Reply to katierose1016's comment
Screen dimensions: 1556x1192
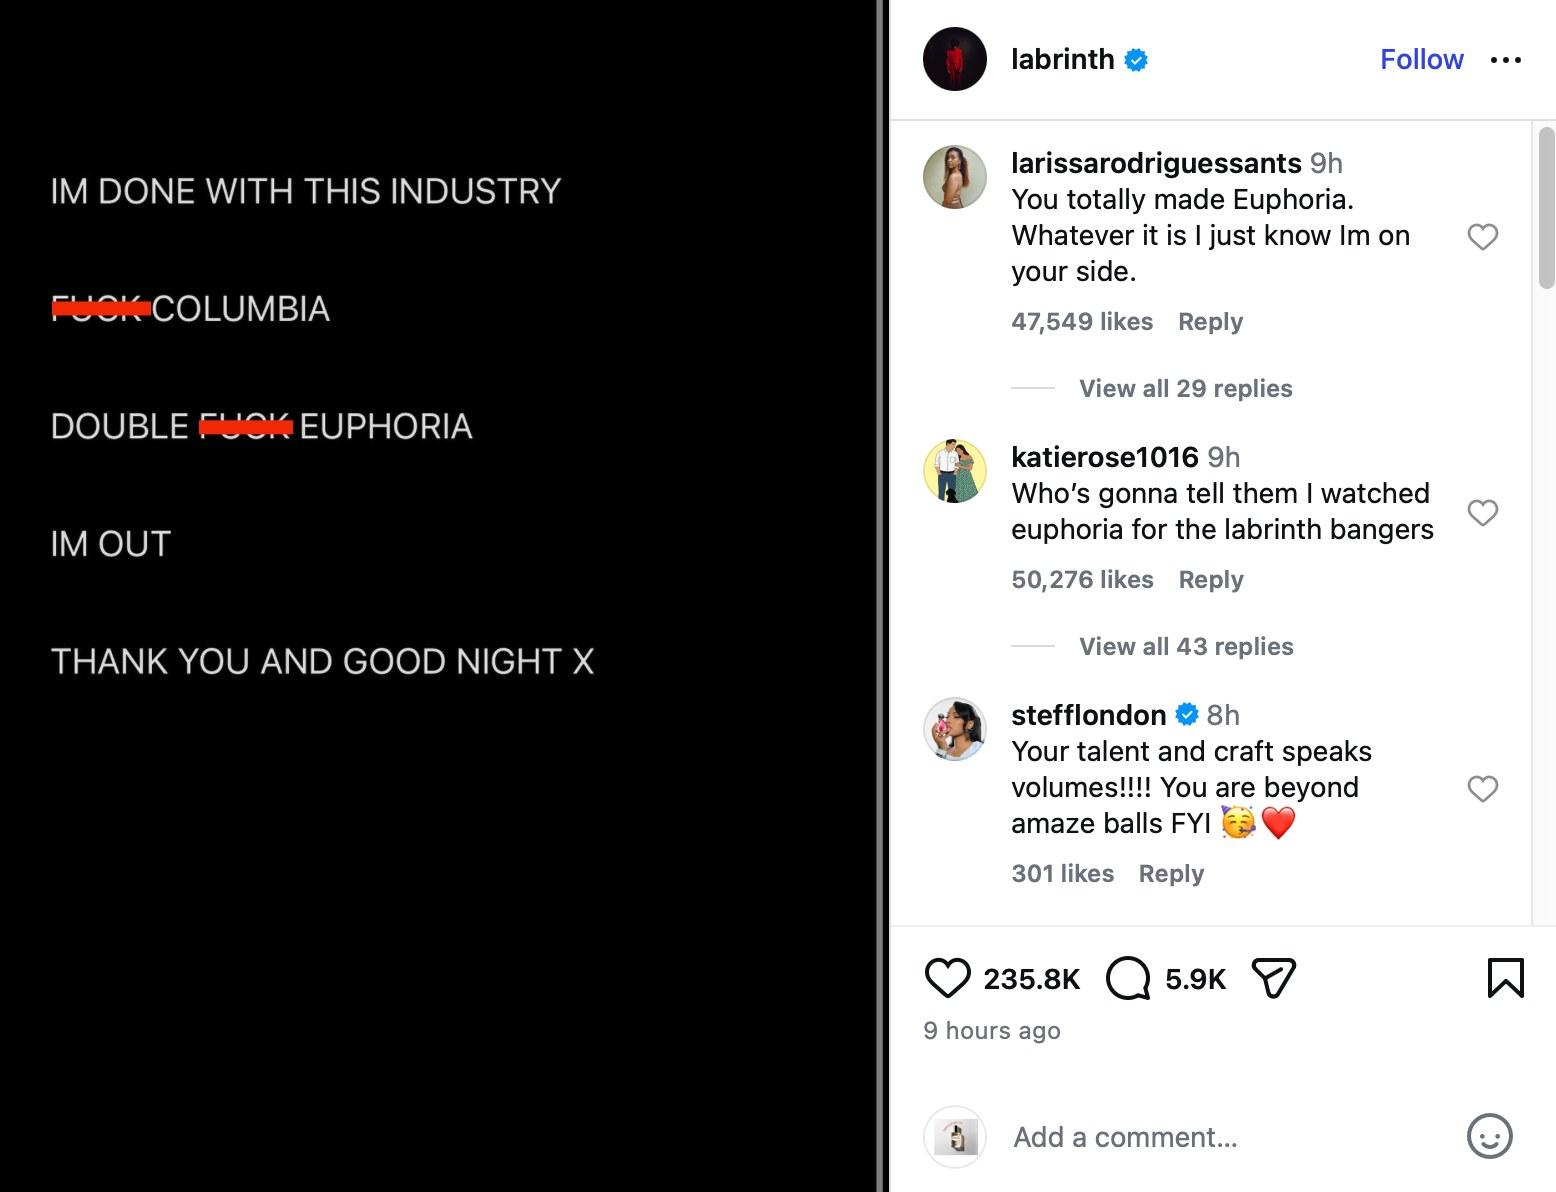coord(1210,579)
